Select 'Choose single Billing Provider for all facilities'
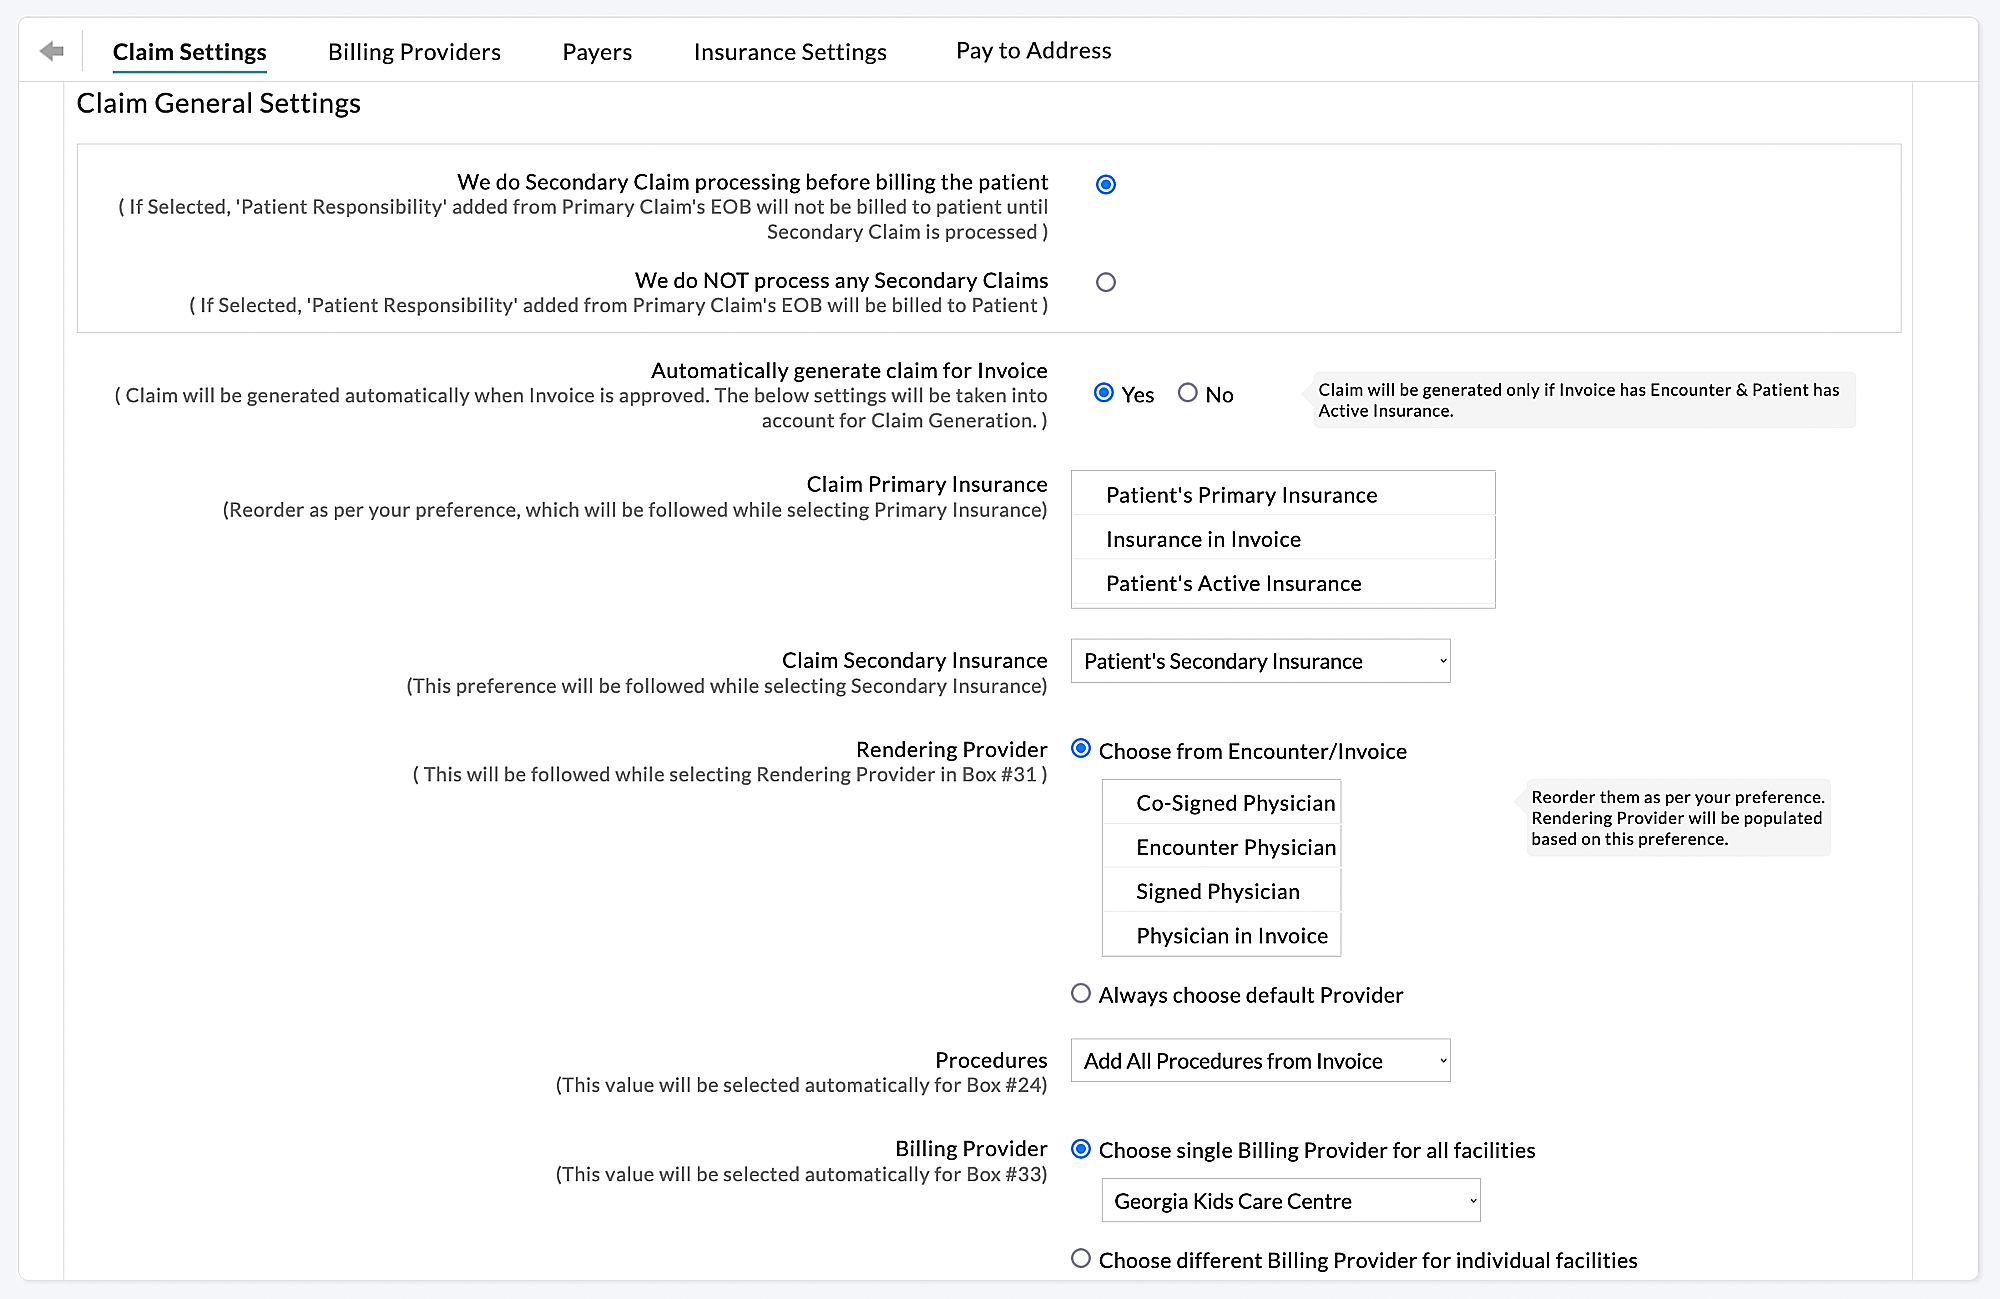Image resolution: width=2000 pixels, height=1299 pixels. tap(1081, 1150)
